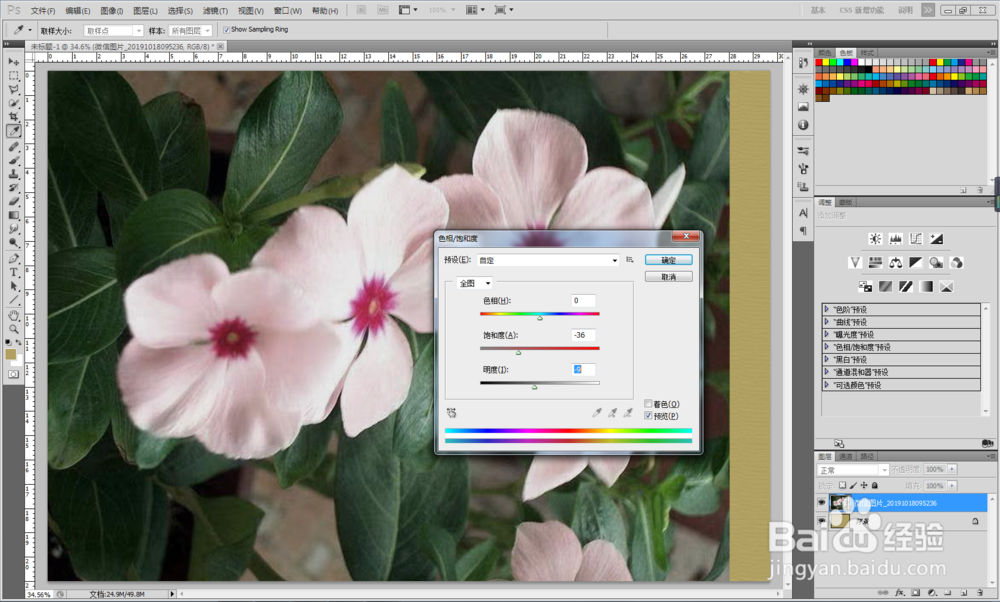Click the preset options icon beside preset dropdown

coord(630,260)
